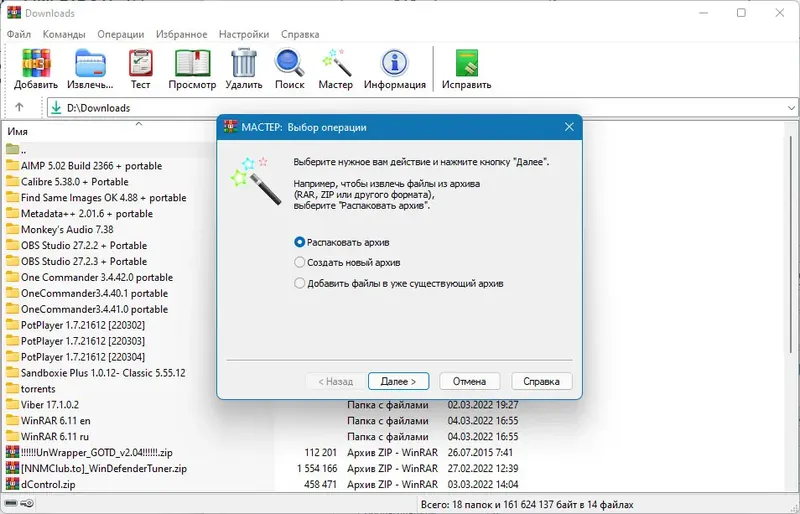Image resolution: width=800 pixels, height=514 pixels.
Task: Select AIMP 5.02 Build 2366 + portable row
Action: (91, 165)
